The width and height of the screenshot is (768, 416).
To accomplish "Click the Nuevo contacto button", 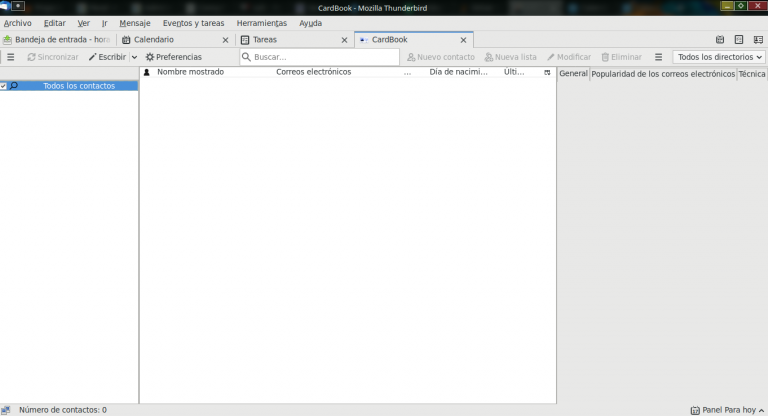I will click(x=441, y=57).
